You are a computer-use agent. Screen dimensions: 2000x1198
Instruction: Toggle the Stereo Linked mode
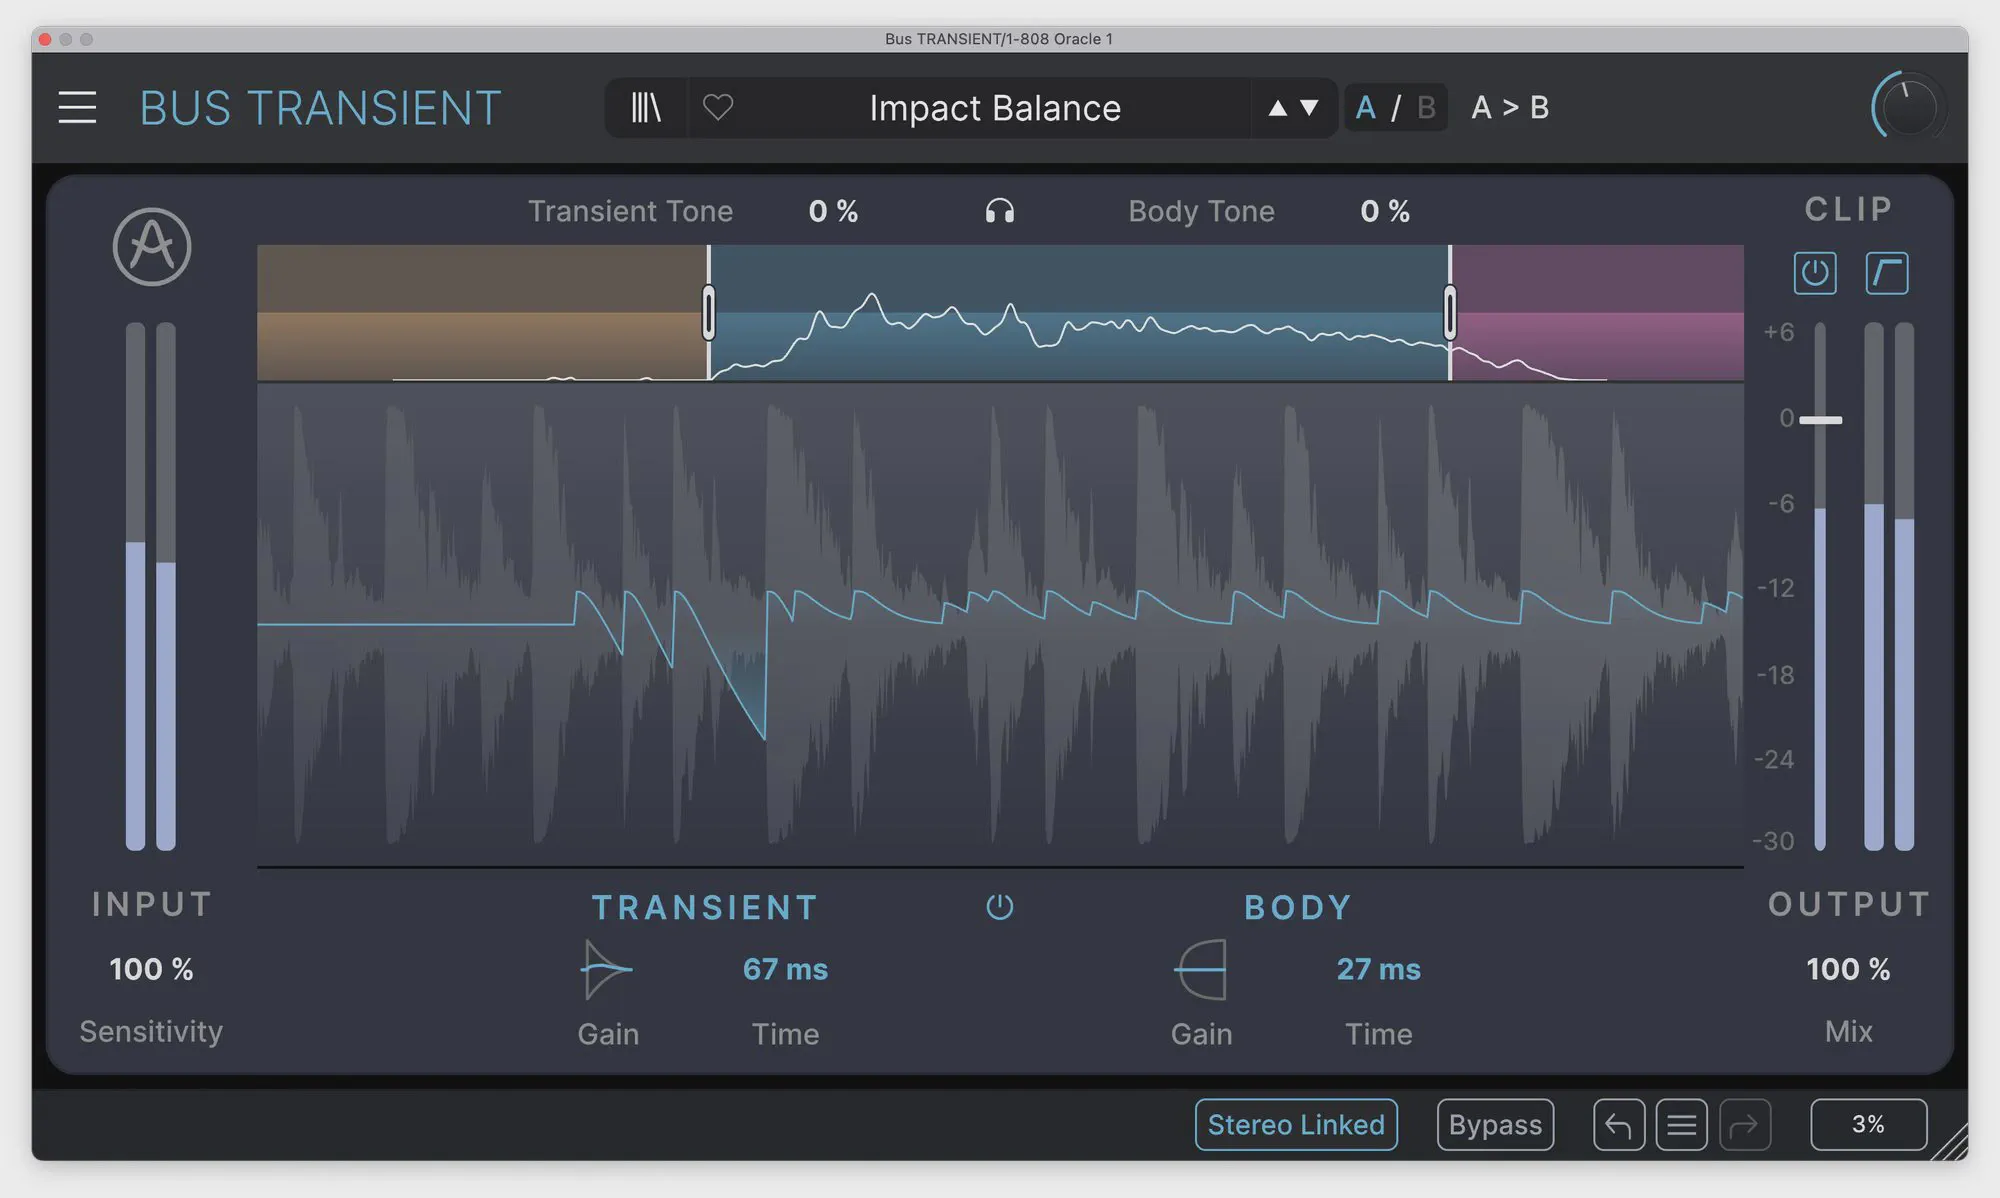(x=1296, y=1125)
